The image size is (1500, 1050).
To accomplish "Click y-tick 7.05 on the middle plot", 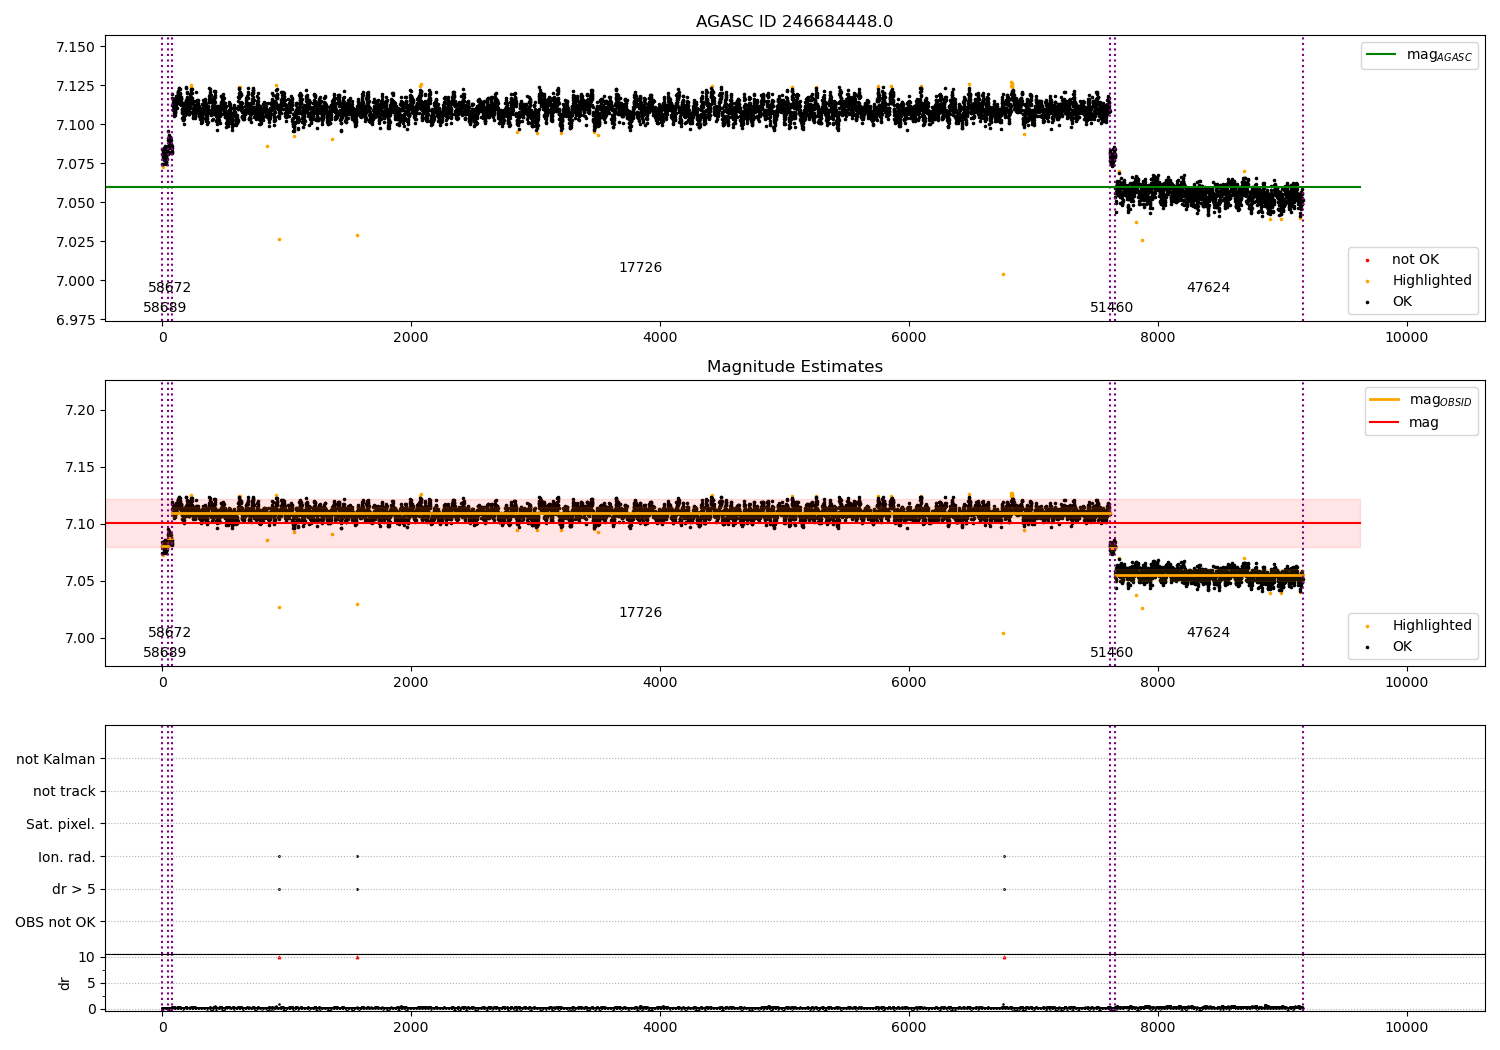I will coord(80,582).
